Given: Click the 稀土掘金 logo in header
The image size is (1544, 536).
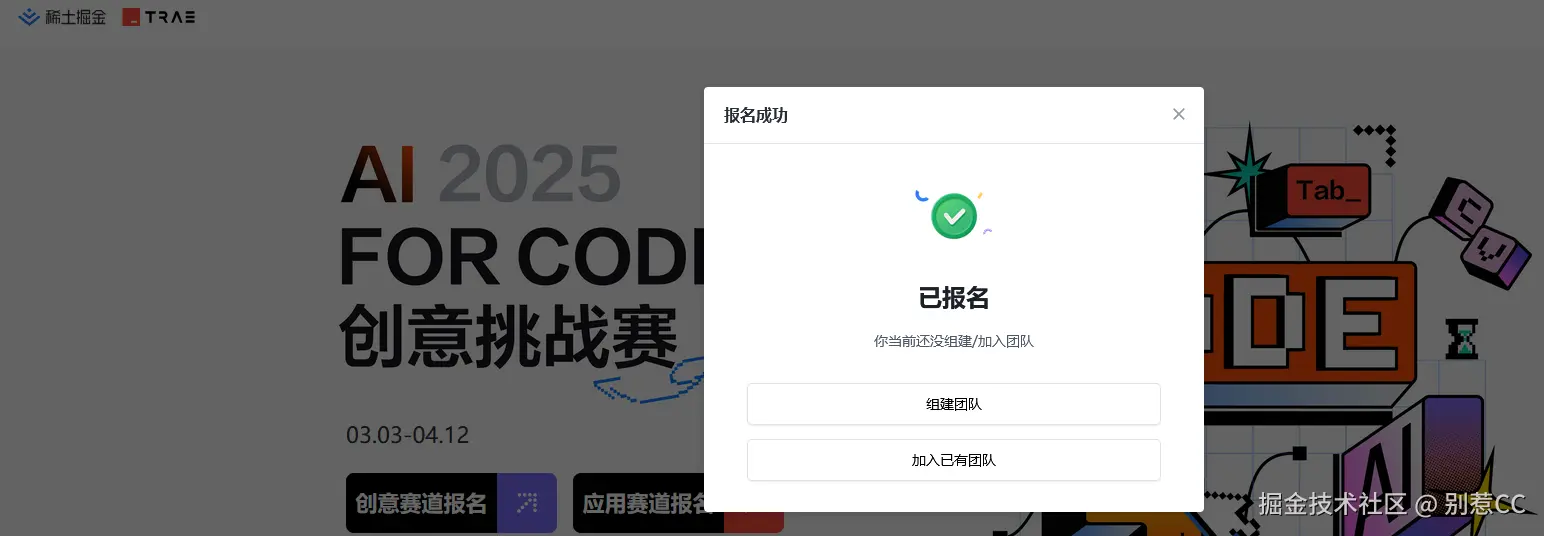Looking at the screenshot, I should point(62,17).
